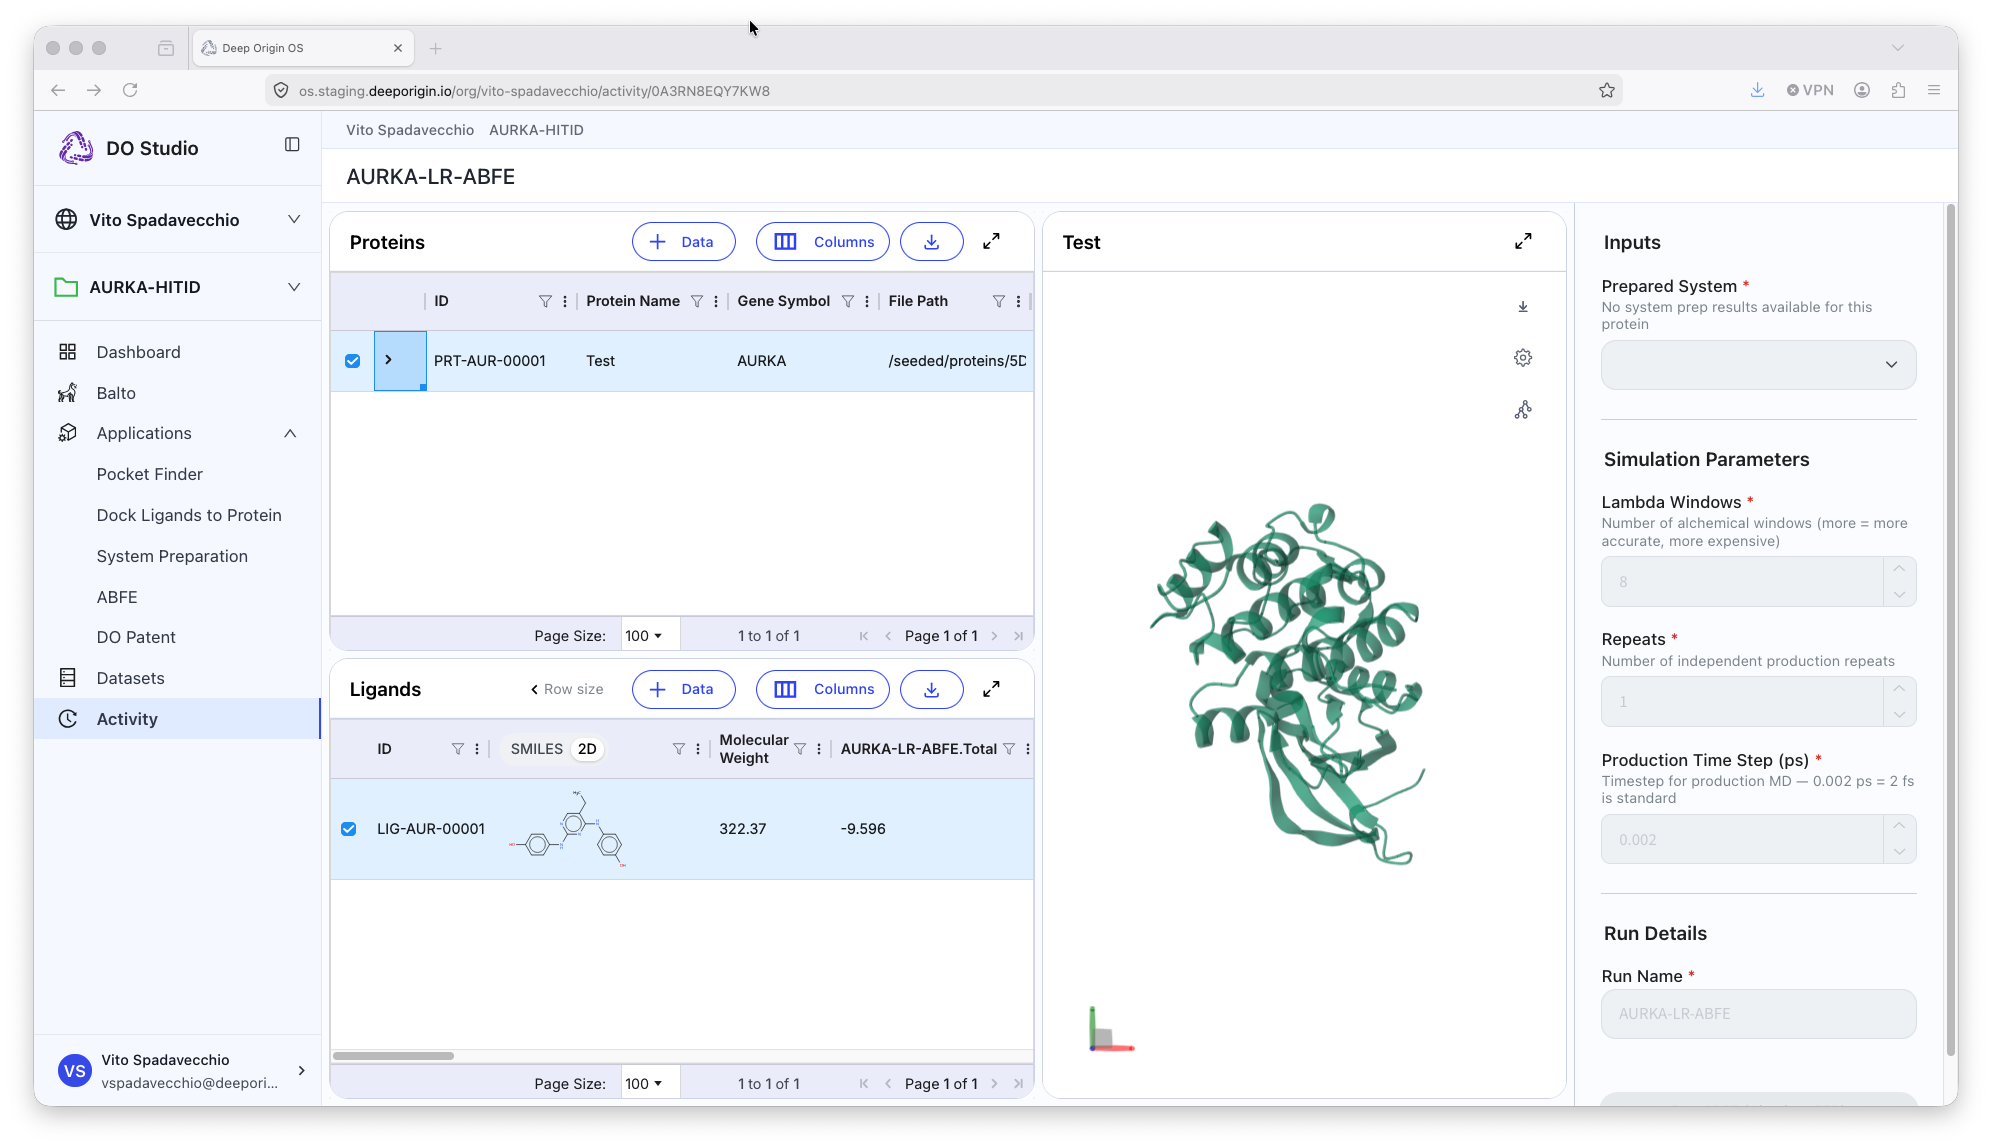Download the Ligands table data
Screen dimensions: 1992x1148
coord(931,689)
